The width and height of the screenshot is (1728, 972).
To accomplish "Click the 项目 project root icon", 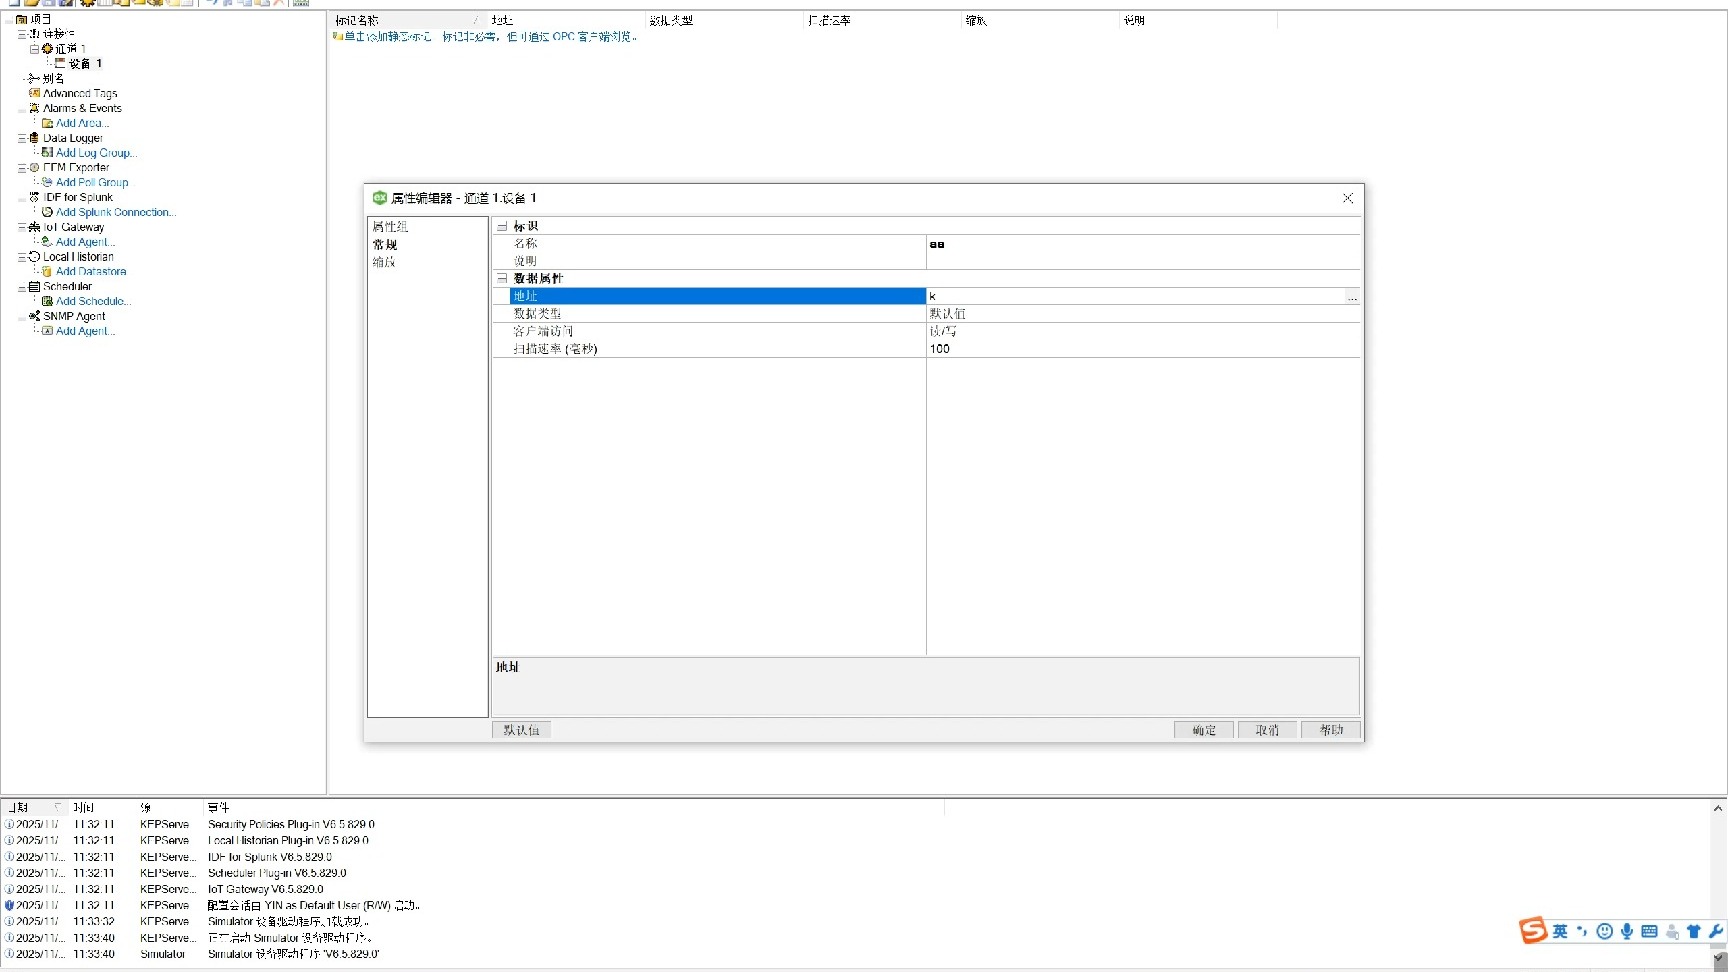I will [21, 19].
